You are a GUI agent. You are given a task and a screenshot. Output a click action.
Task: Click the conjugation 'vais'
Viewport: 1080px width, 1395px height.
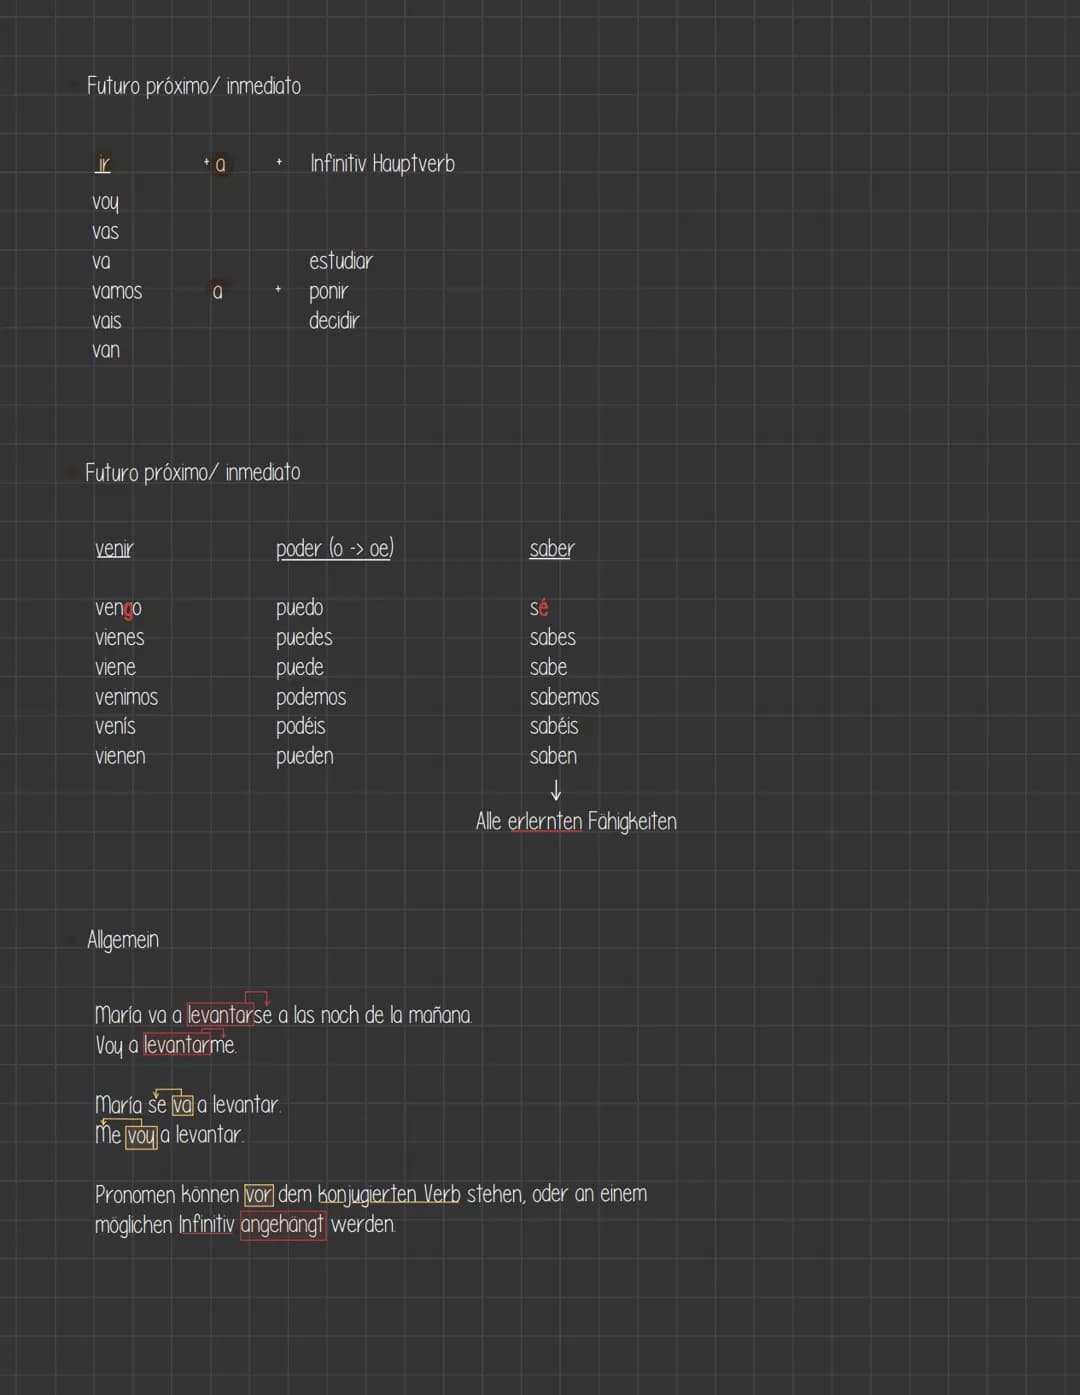pyautogui.click(x=106, y=321)
